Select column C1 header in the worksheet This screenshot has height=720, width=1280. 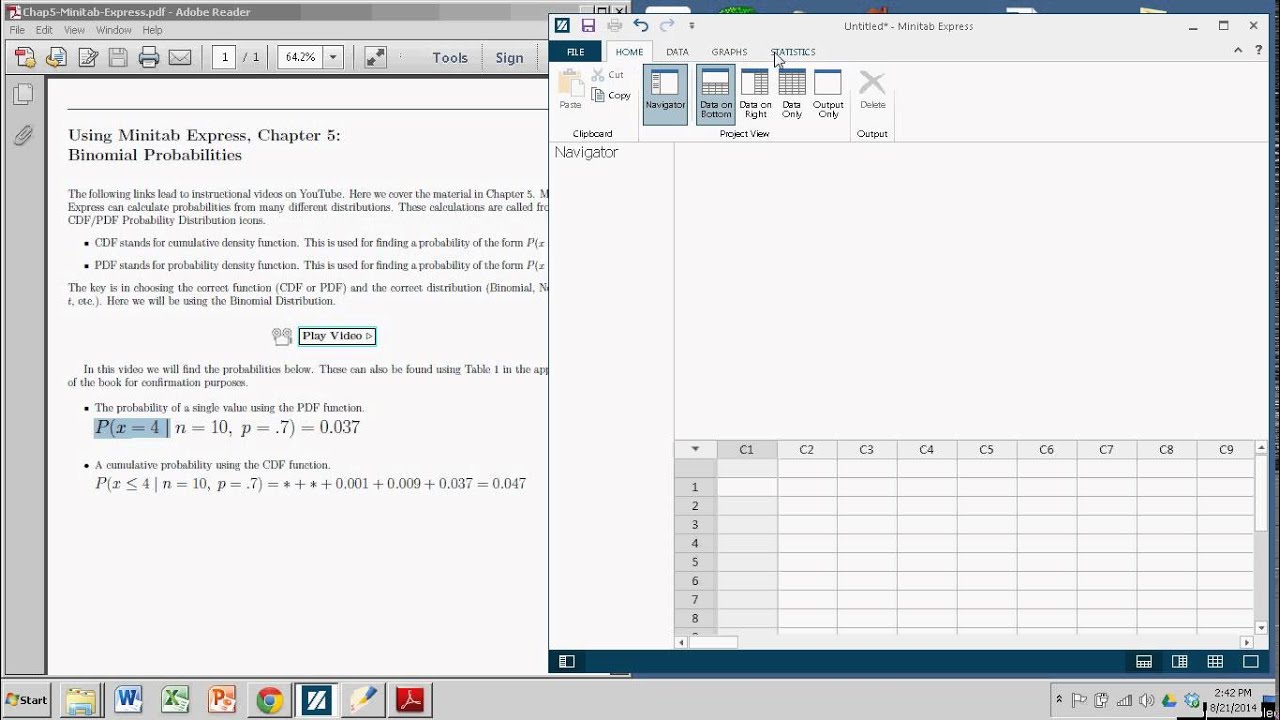point(747,450)
